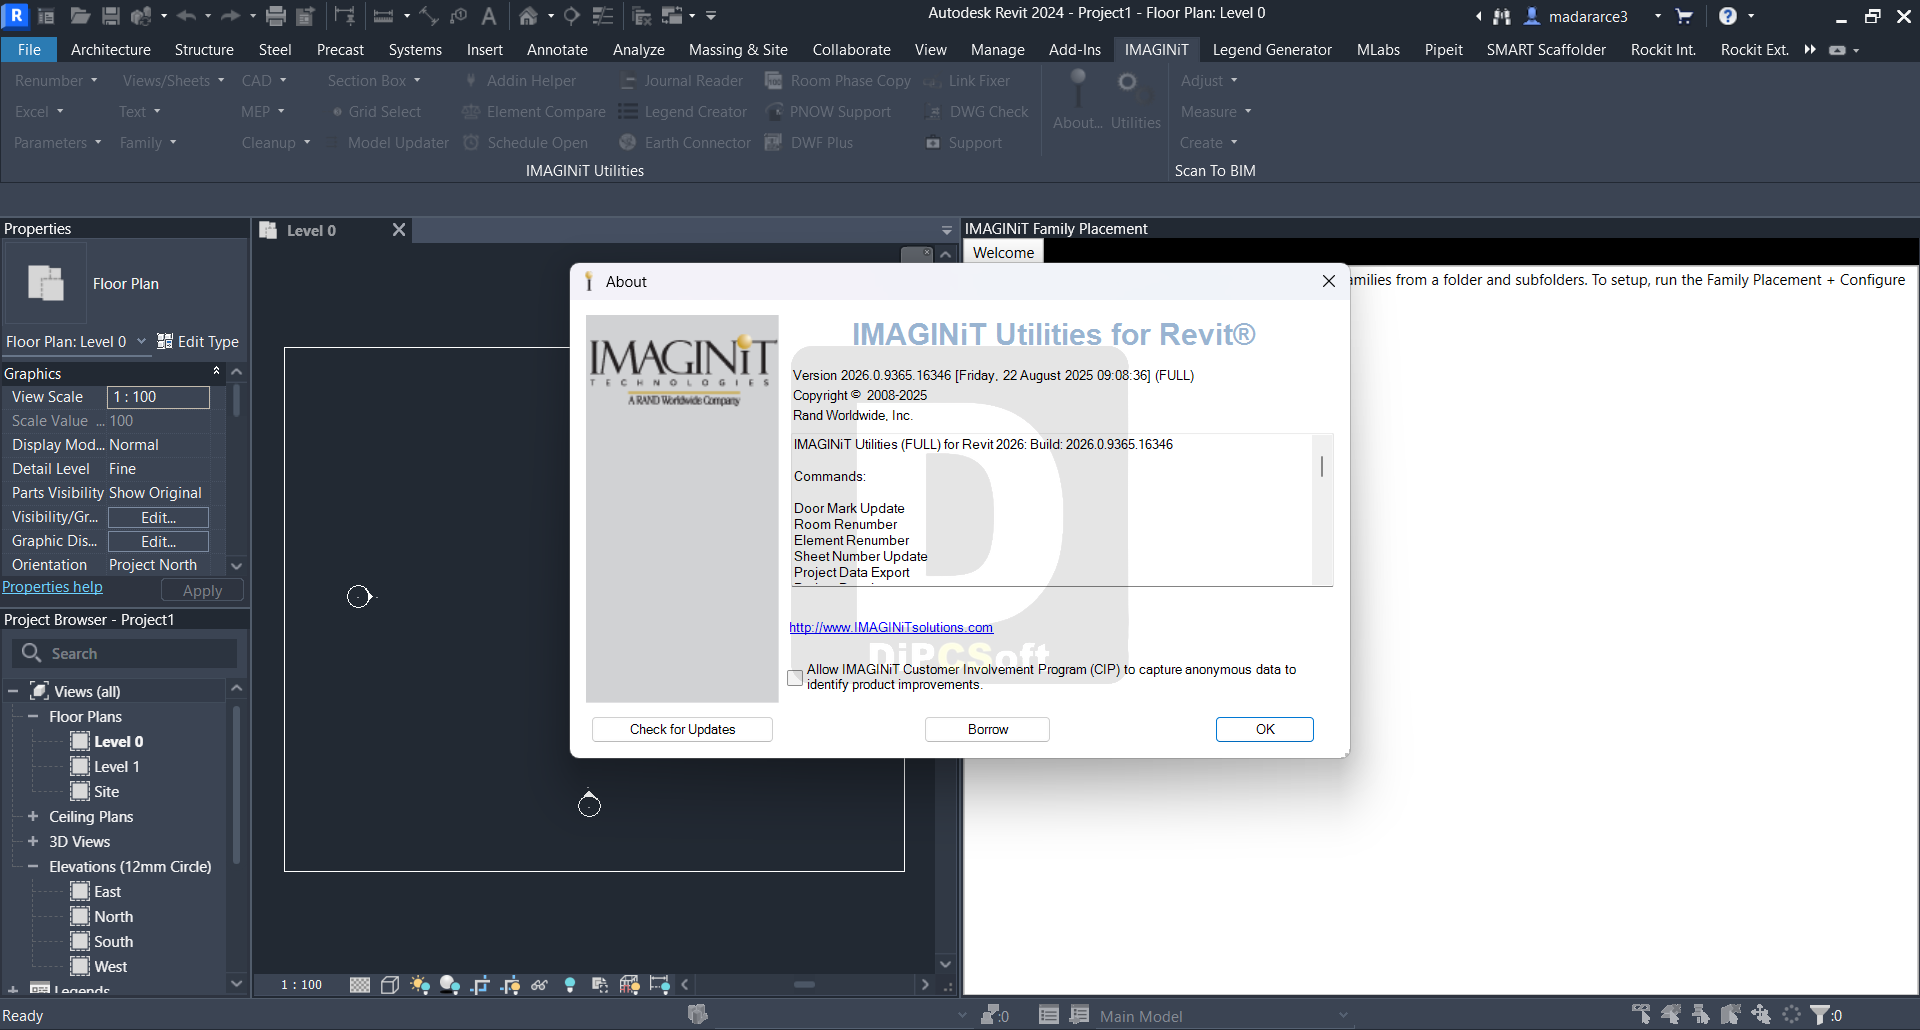1920x1030 pixels.
Task: Click the Detail Level icon in view control bar
Action: pos(360,985)
